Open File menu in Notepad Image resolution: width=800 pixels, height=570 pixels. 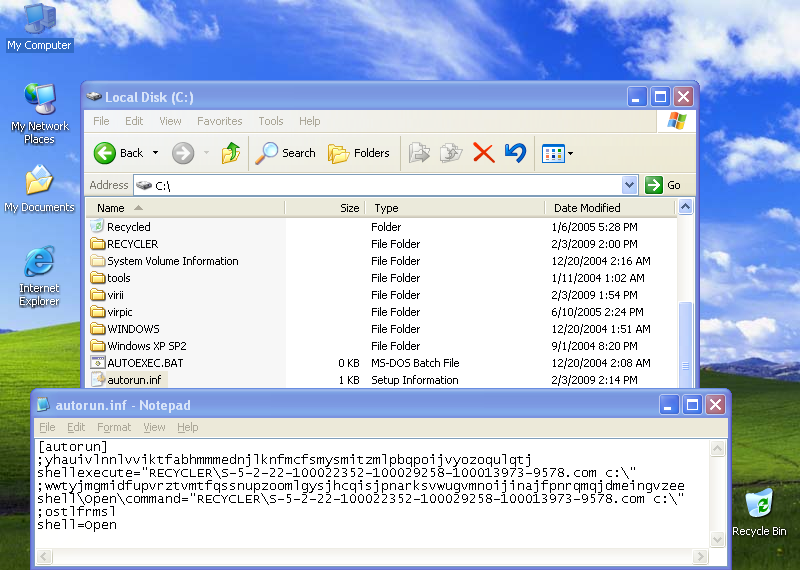click(x=47, y=427)
